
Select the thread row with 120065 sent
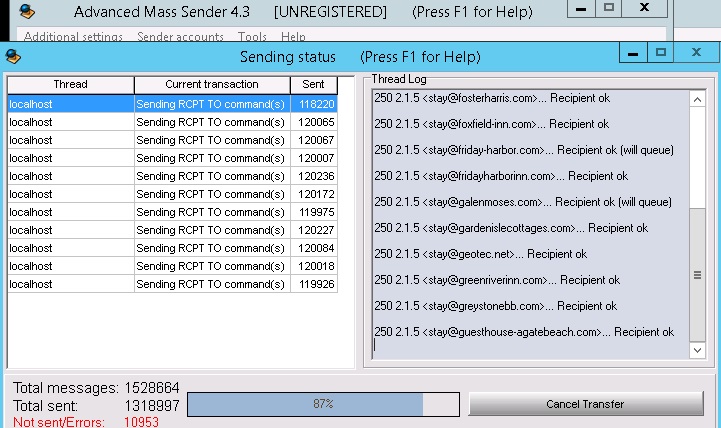click(172, 122)
